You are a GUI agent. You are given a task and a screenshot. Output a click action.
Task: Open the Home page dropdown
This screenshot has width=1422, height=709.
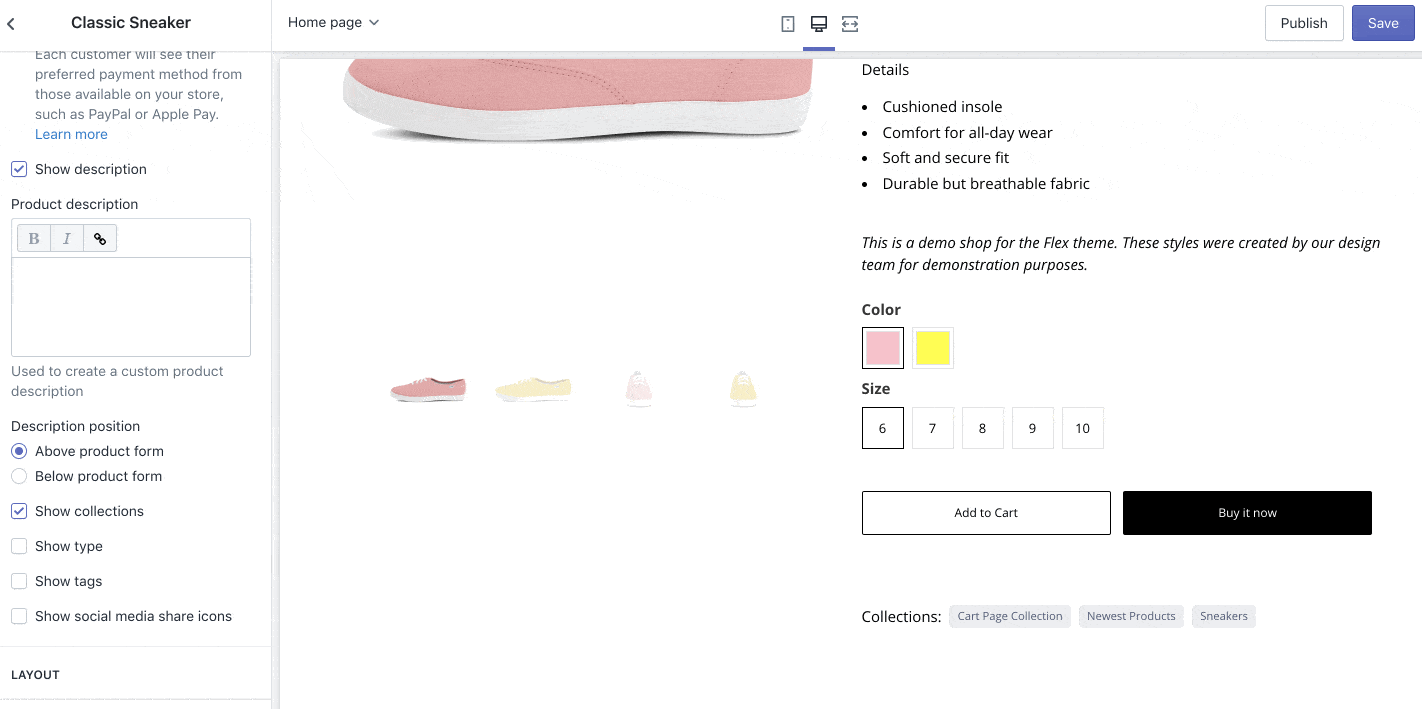coord(333,22)
